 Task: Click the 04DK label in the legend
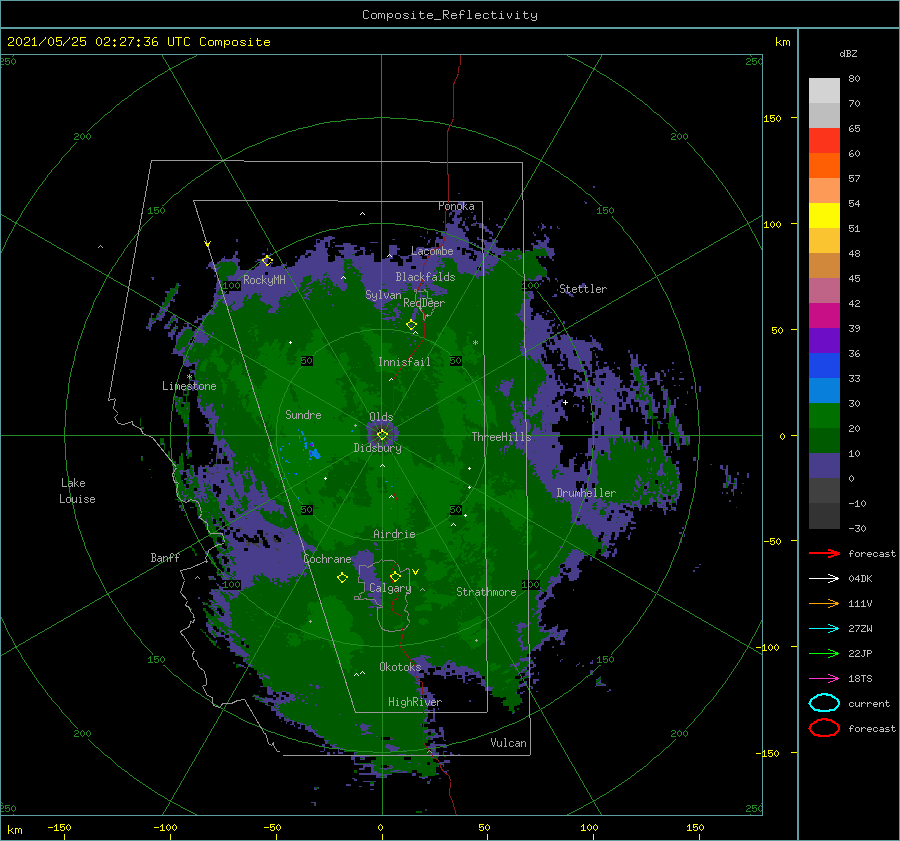click(860, 578)
